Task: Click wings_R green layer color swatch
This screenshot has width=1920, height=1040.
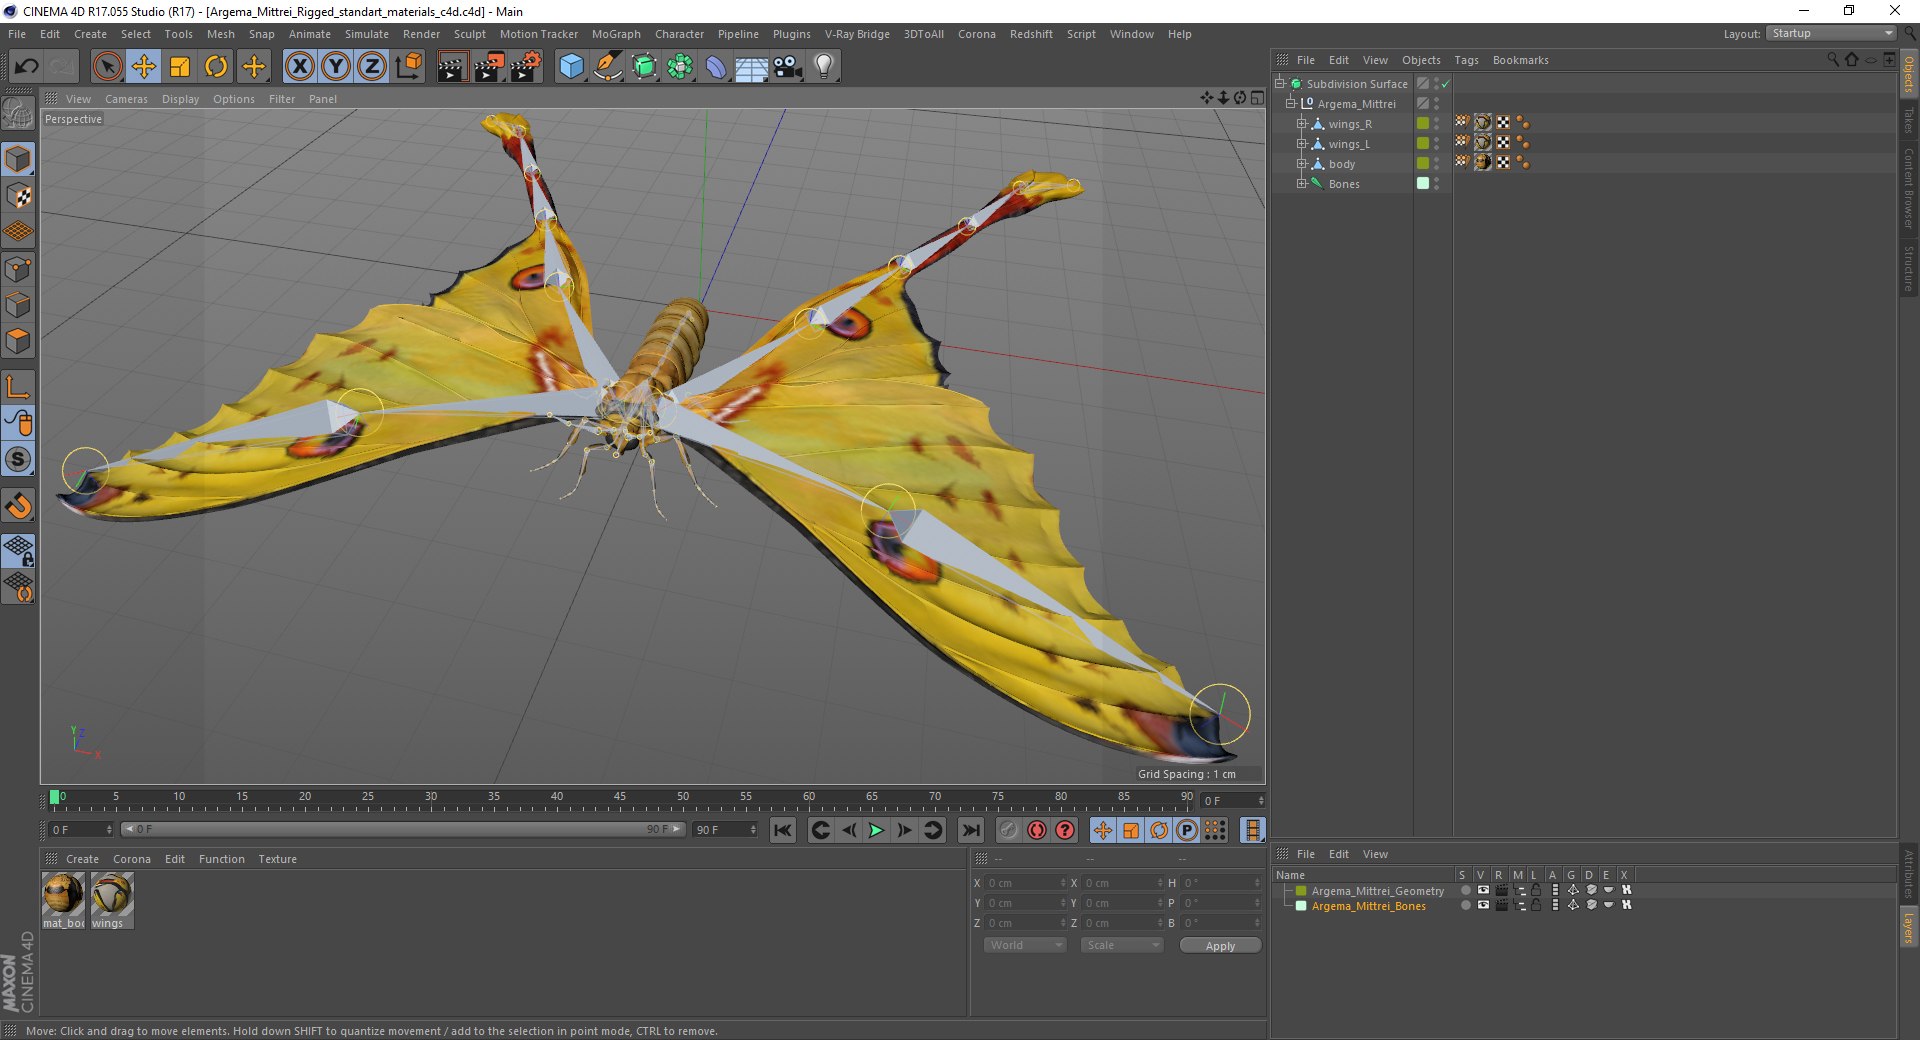Action: 1422,124
